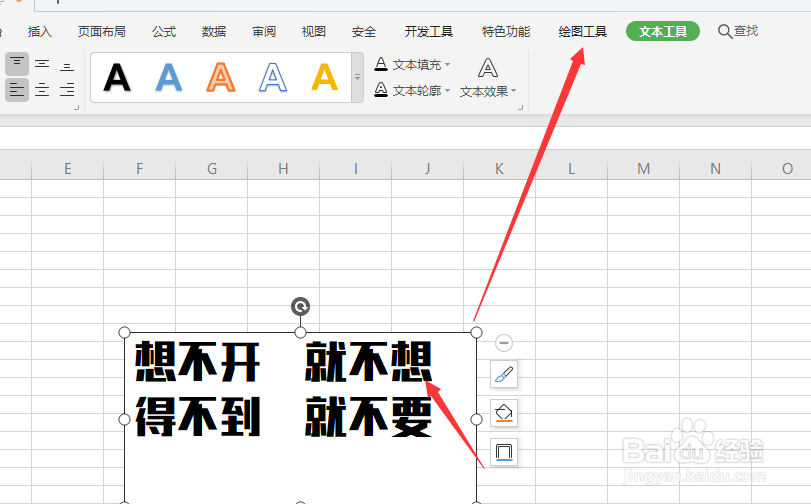Viewport: 811px width, 504px height.
Task: Click text 就不要 in text box
Action: click(368, 417)
